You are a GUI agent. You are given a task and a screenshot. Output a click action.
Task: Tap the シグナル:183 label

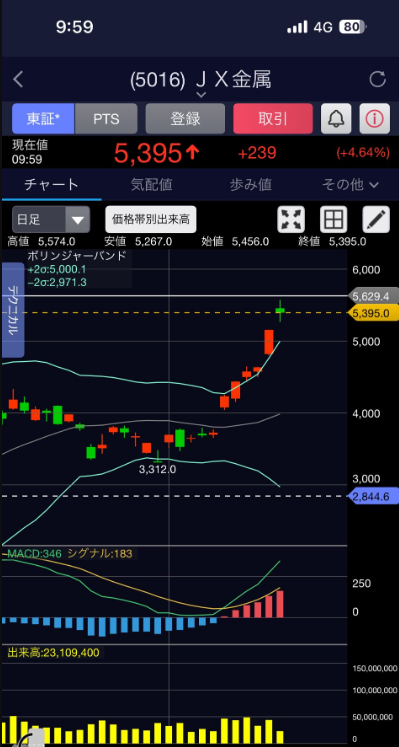coord(100,554)
